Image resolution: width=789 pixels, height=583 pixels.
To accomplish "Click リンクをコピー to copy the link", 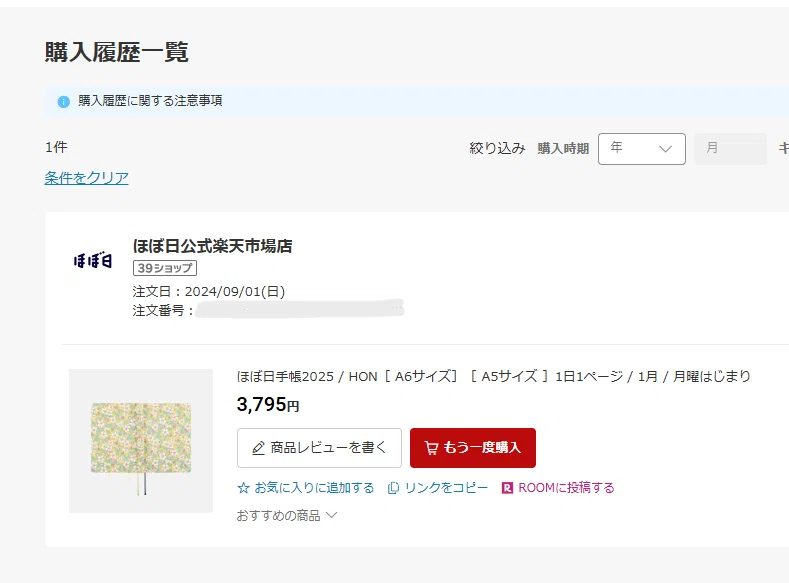I will (x=438, y=488).
